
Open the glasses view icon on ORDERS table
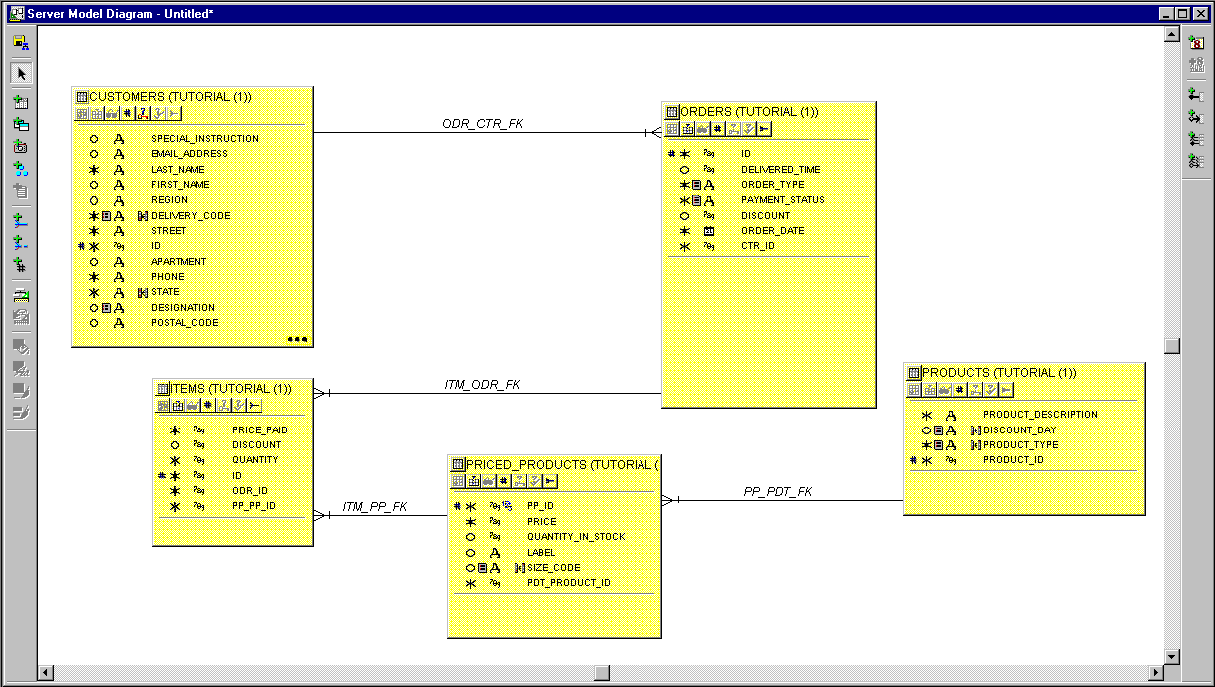[701, 128]
